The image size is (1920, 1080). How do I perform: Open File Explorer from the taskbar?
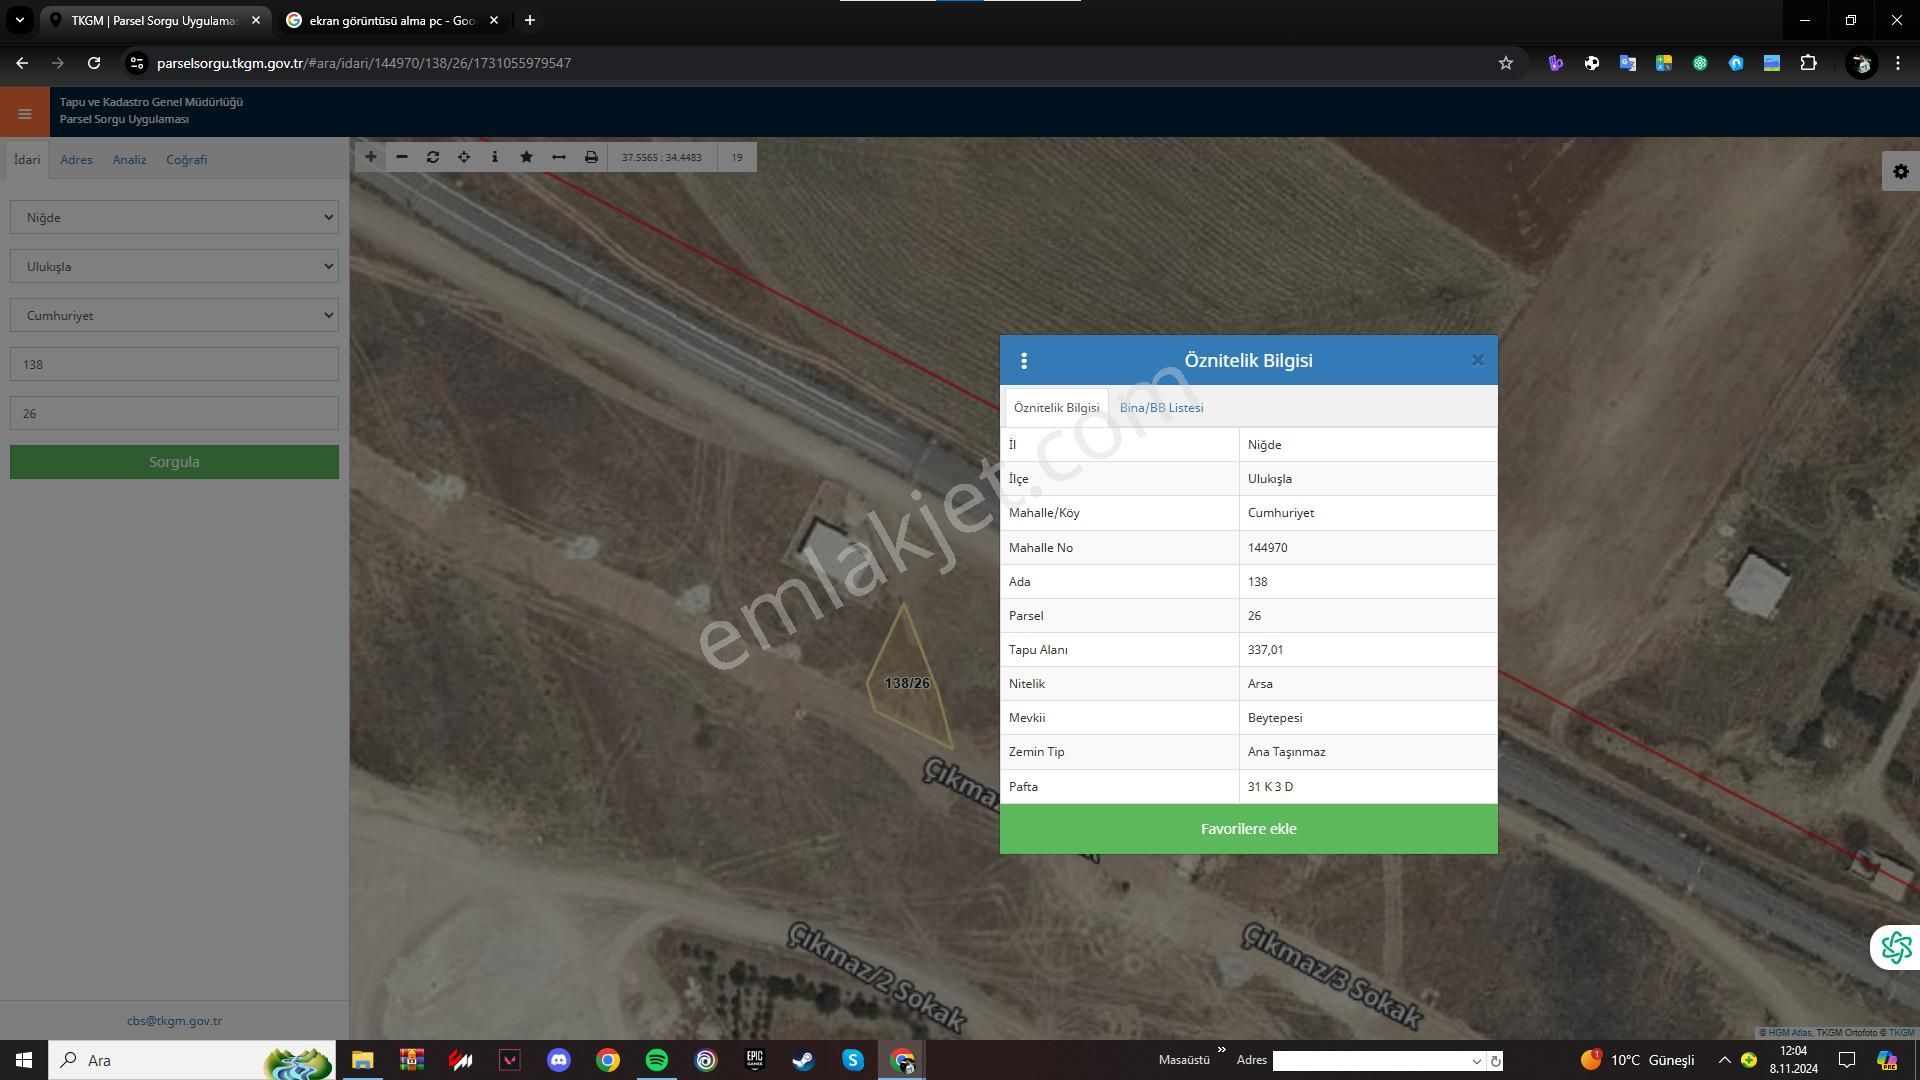(362, 1060)
